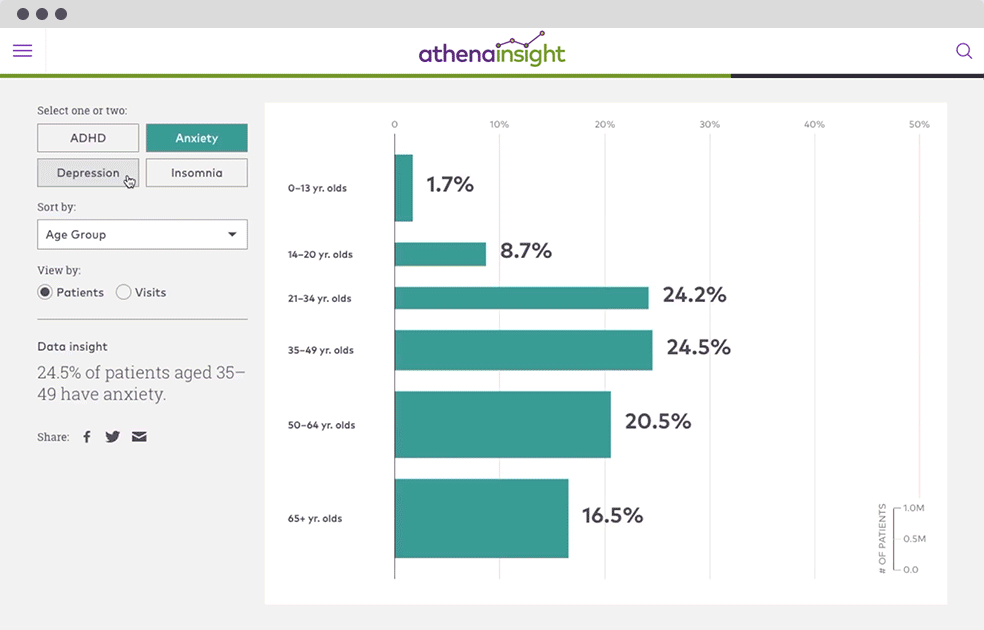The image size is (984, 630).
Task: Click the 65+ yr. olds bar
Action: (480, 518)
